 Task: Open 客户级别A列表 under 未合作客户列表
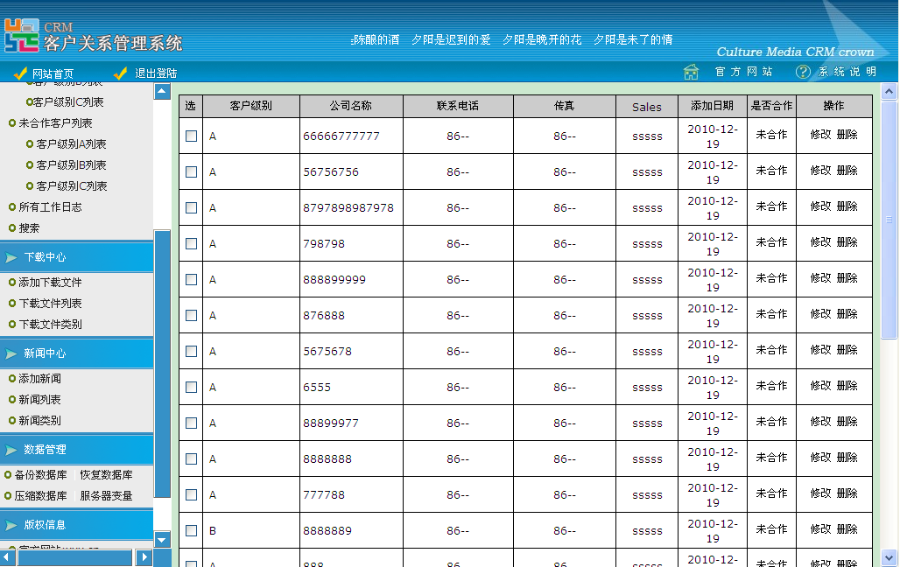pos(71,145)
